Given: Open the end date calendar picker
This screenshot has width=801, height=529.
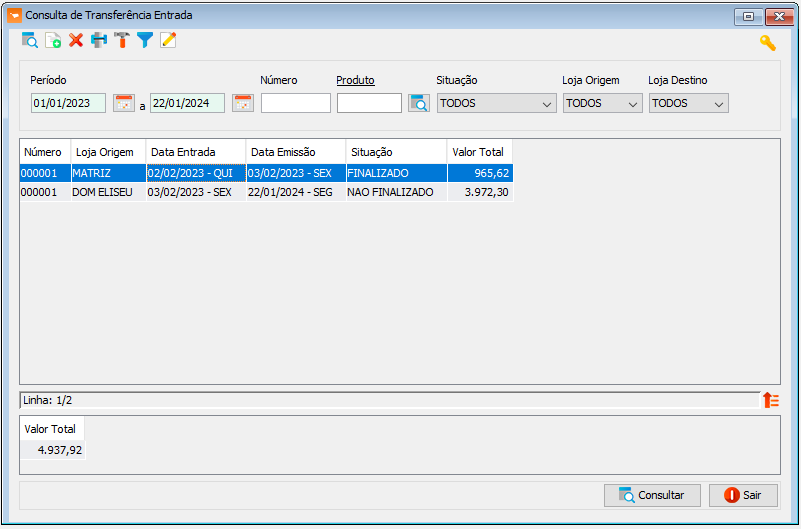Looking at the screenshot, I should click(243, 103).
